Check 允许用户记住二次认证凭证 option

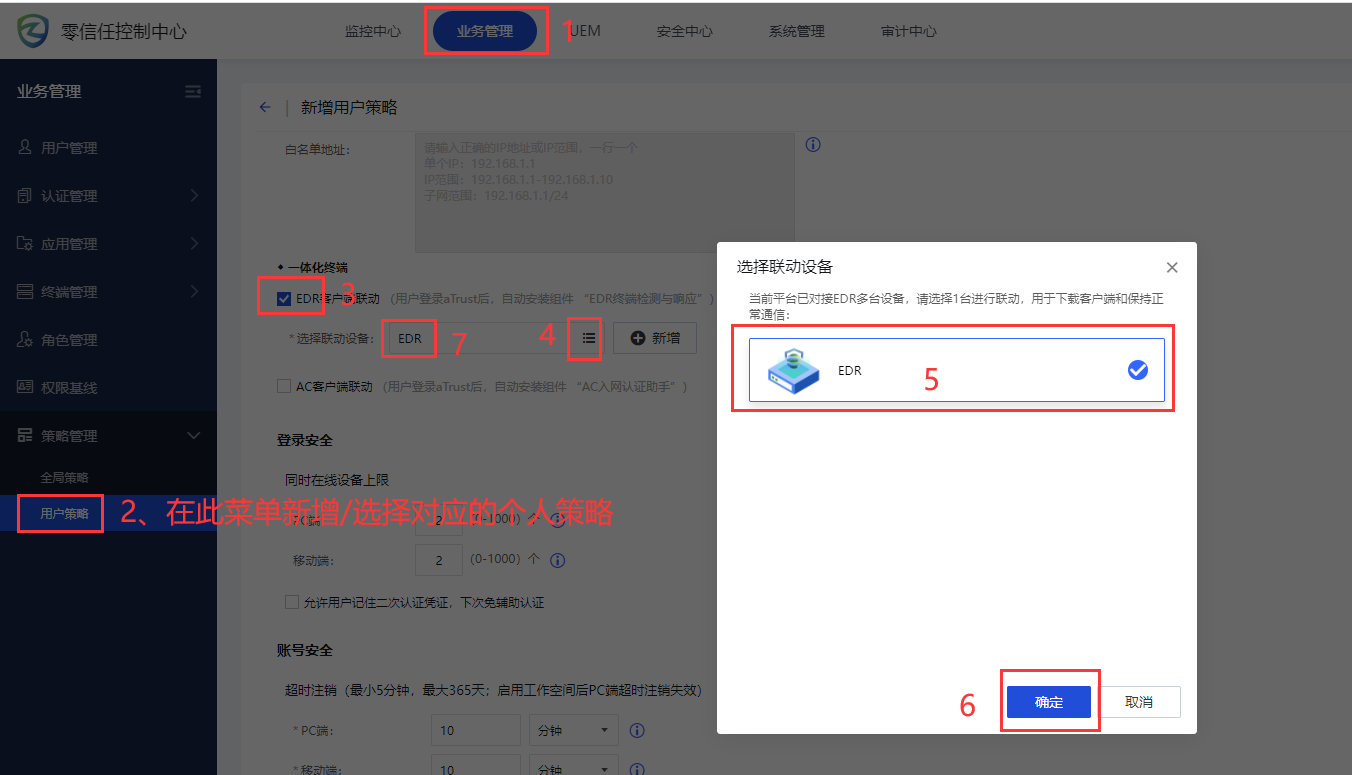pyautogui.click(x=292, y=602)
